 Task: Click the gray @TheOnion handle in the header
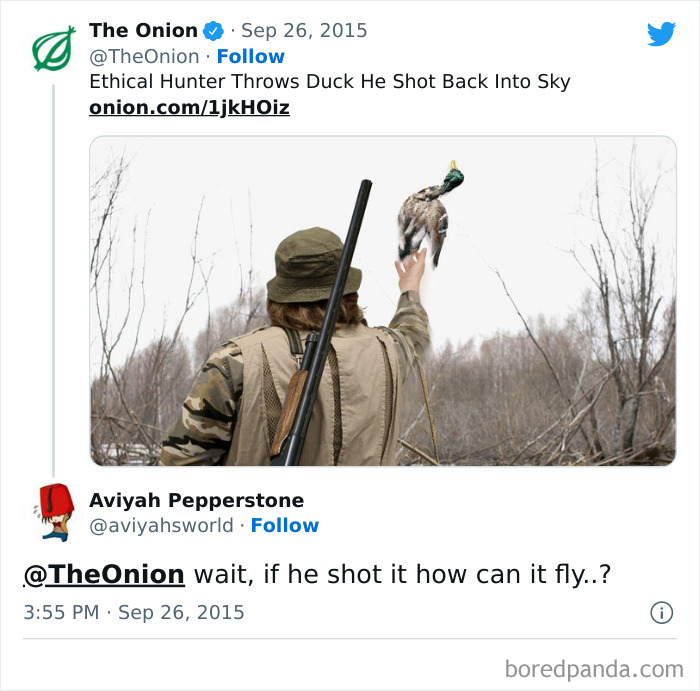click(x=144, y=57)
